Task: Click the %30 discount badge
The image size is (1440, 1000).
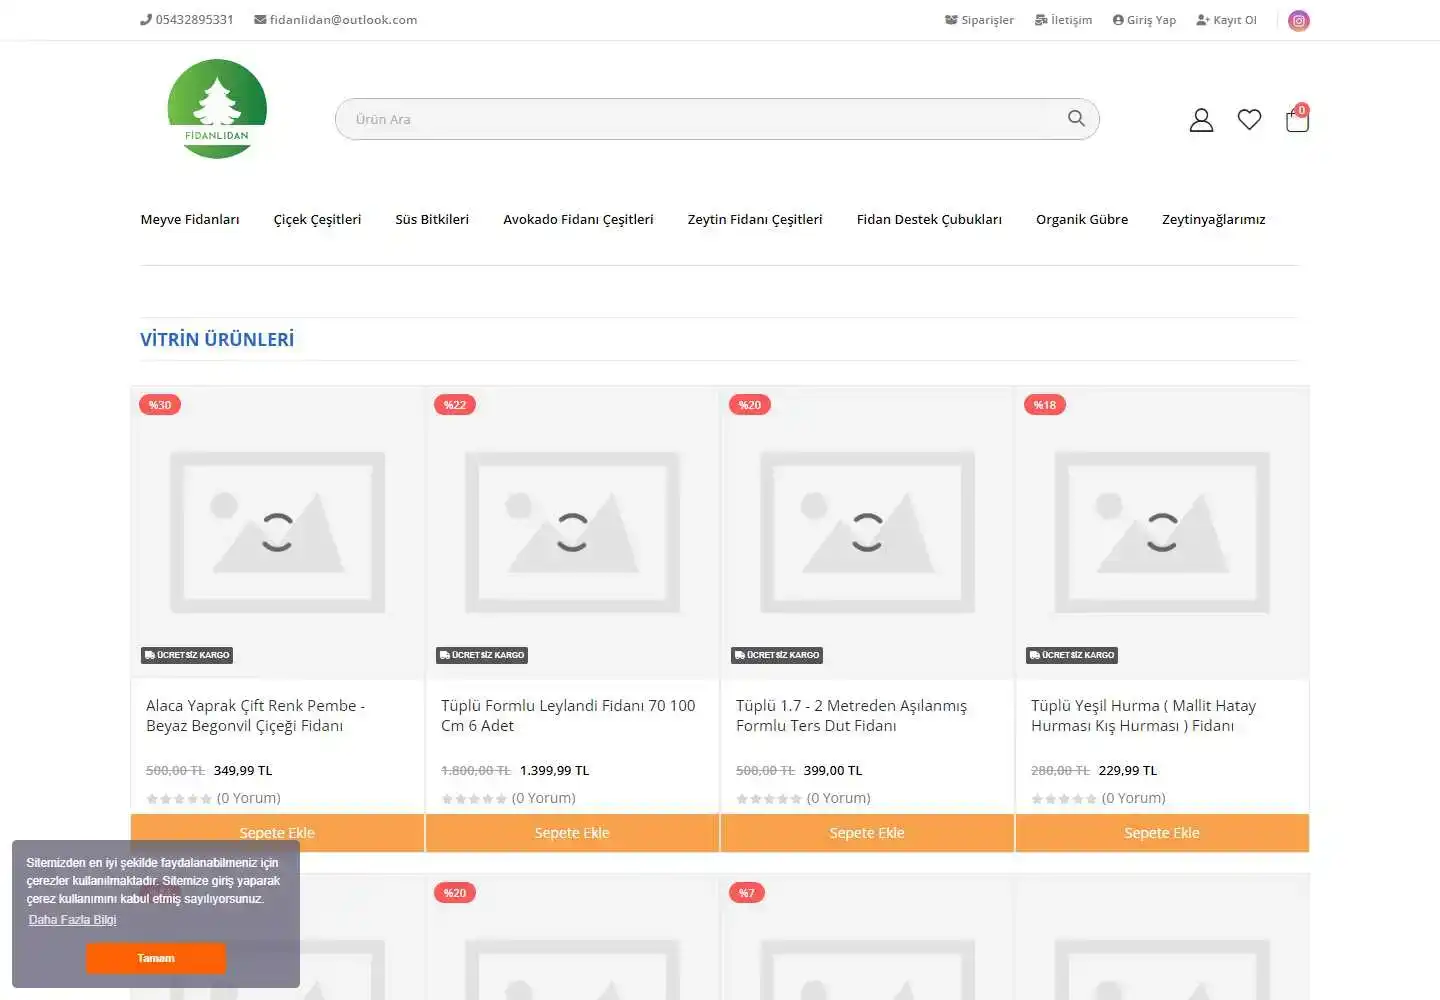Action: [x=160, y=405]
